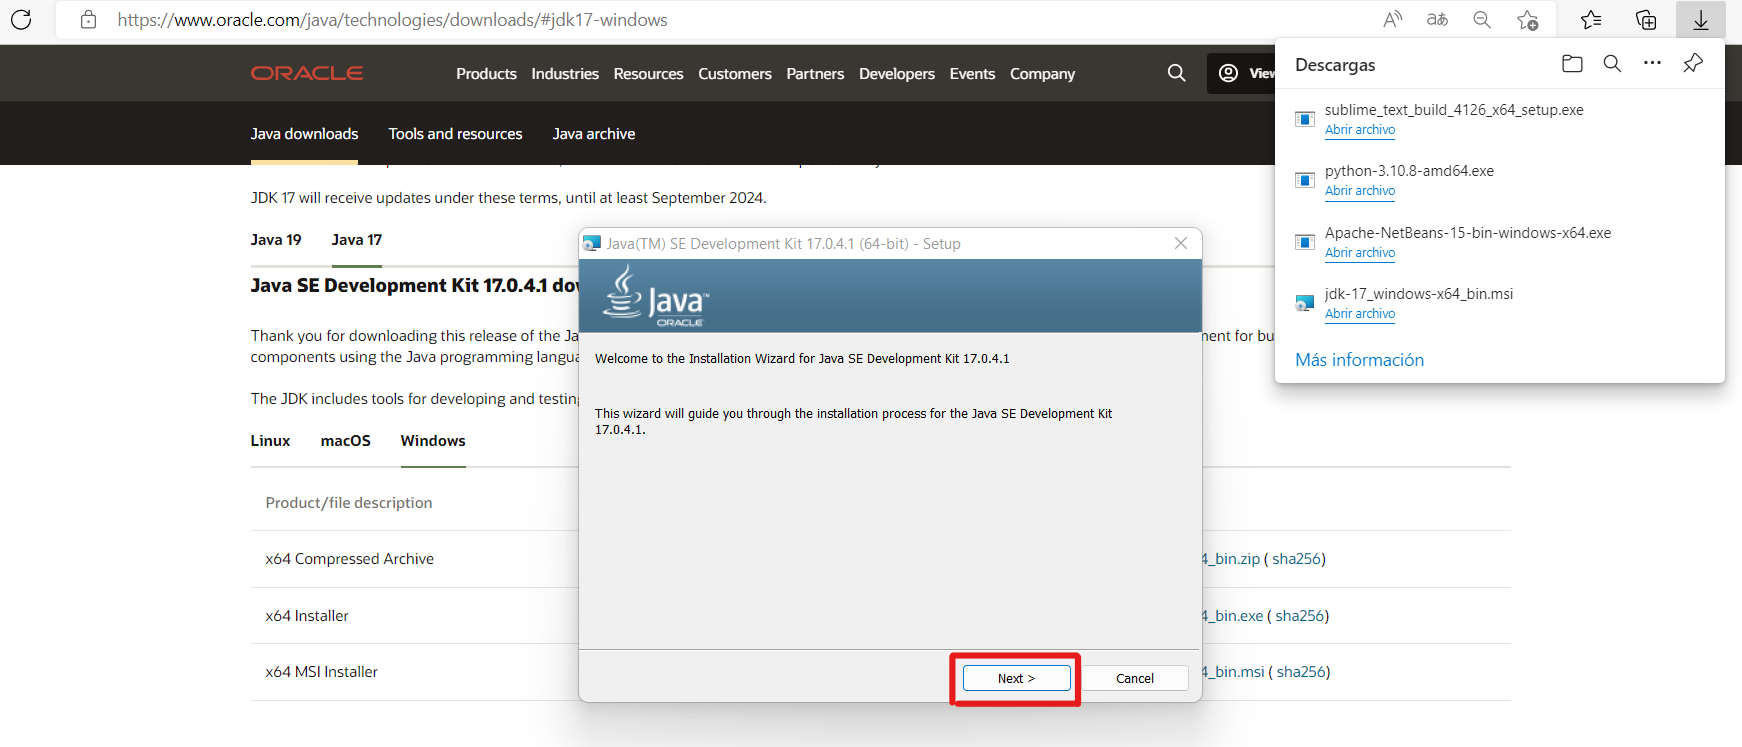
Task: Click the x64 MSI Installer row text
Action: pyautogui.click(x=322, y=672)
